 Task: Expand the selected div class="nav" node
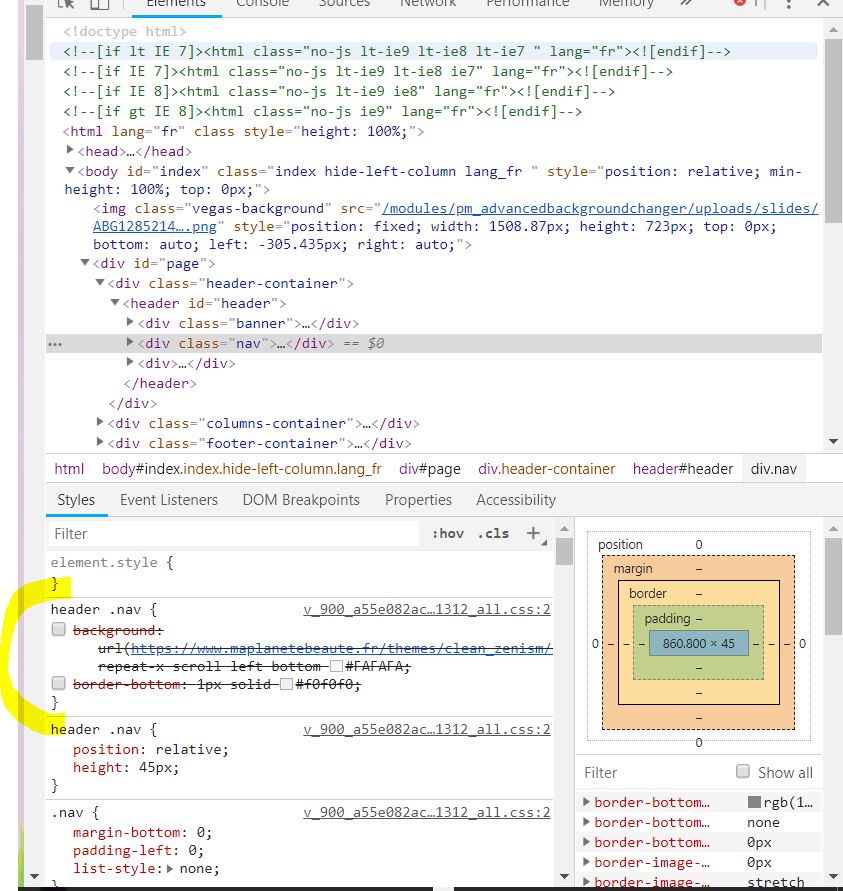click(x=130, y=342)
